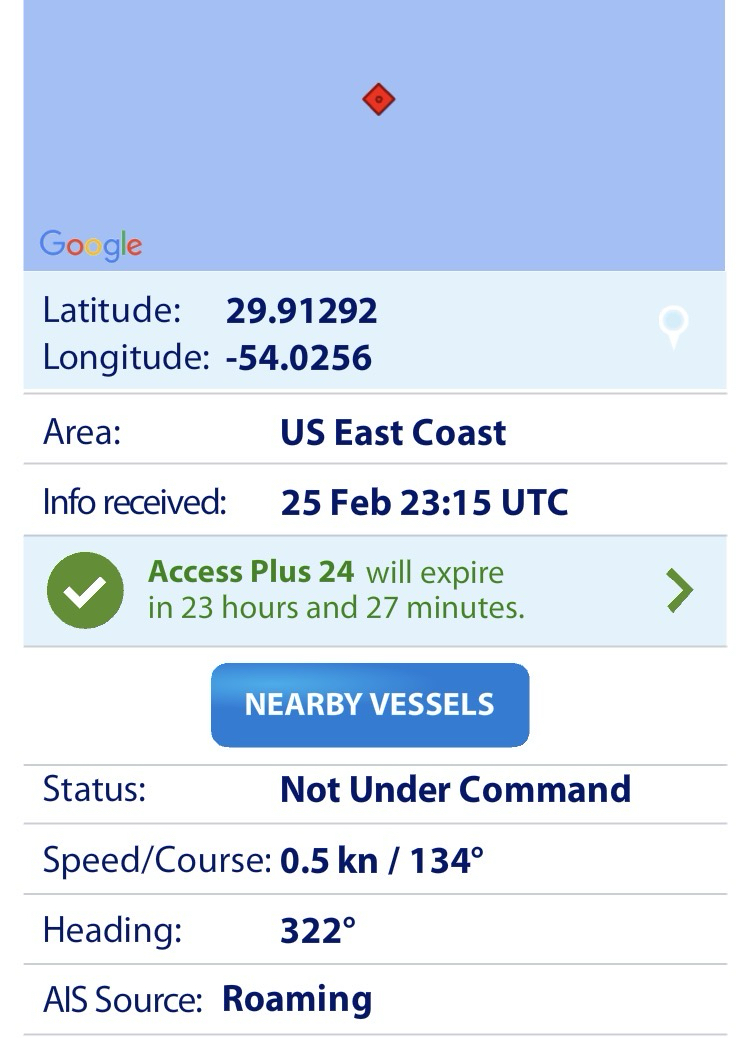Click the Info received label
The image size is (750, 1038).
coord(134,502)
